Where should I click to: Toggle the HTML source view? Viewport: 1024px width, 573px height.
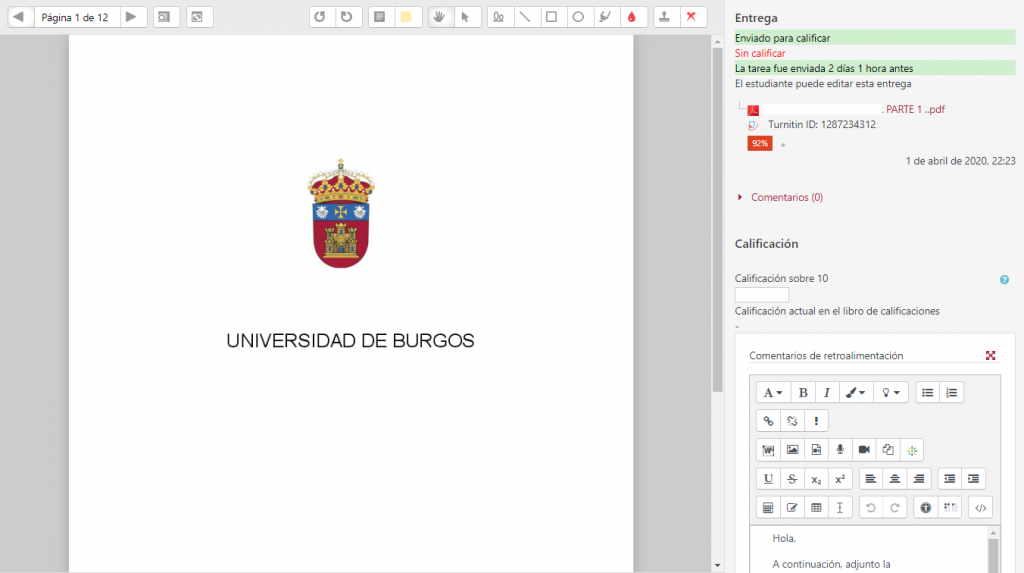(x=981, y=508)
